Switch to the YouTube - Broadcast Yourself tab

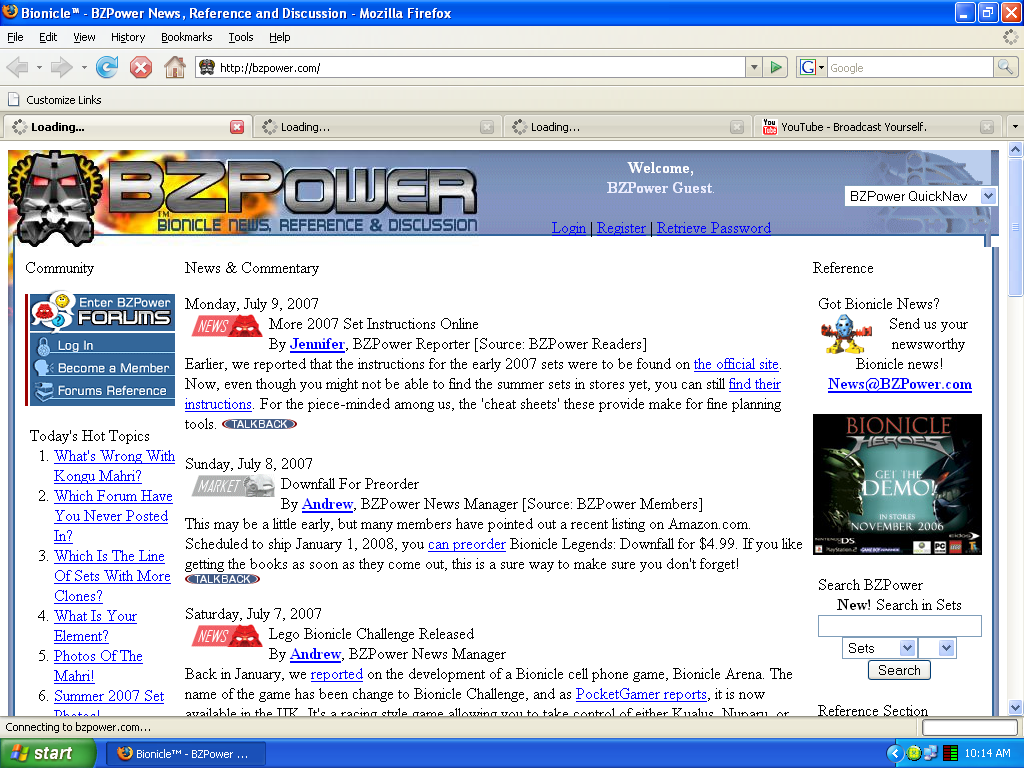tap(878, 127)
